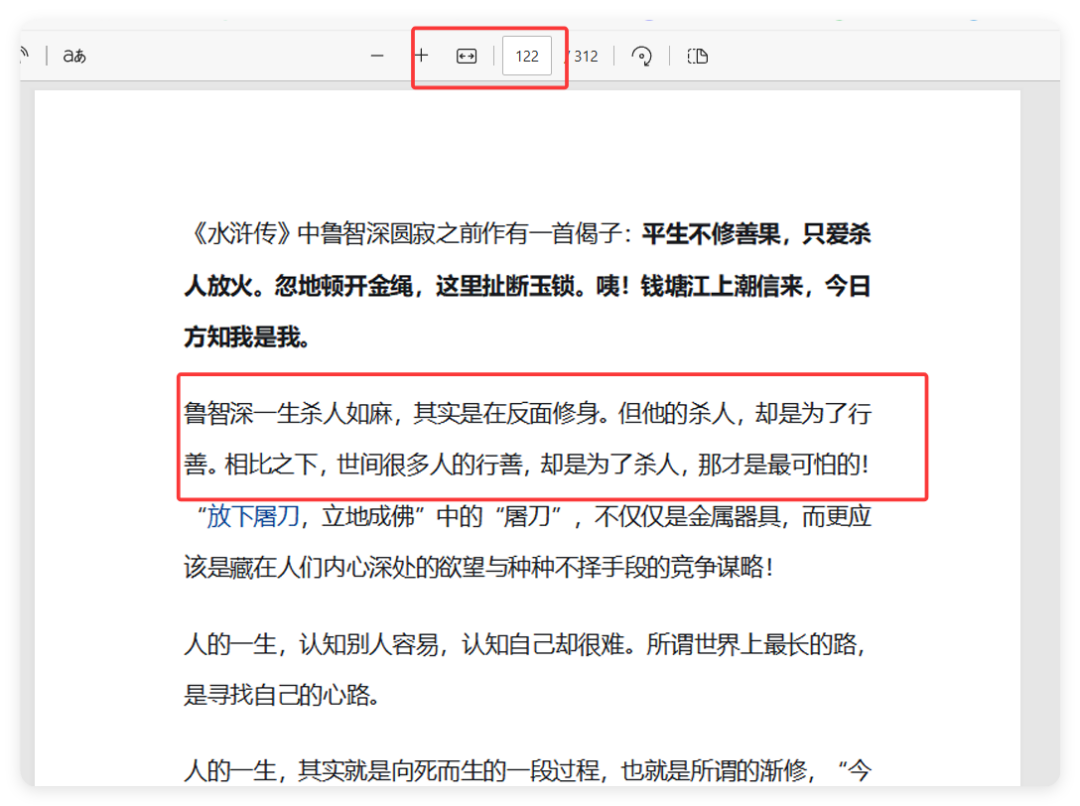The image size is (1080, 806).
Task: Click the paragraph starting "鲁智深一生杀人如麻"
Action: click(x=528, y=439)
